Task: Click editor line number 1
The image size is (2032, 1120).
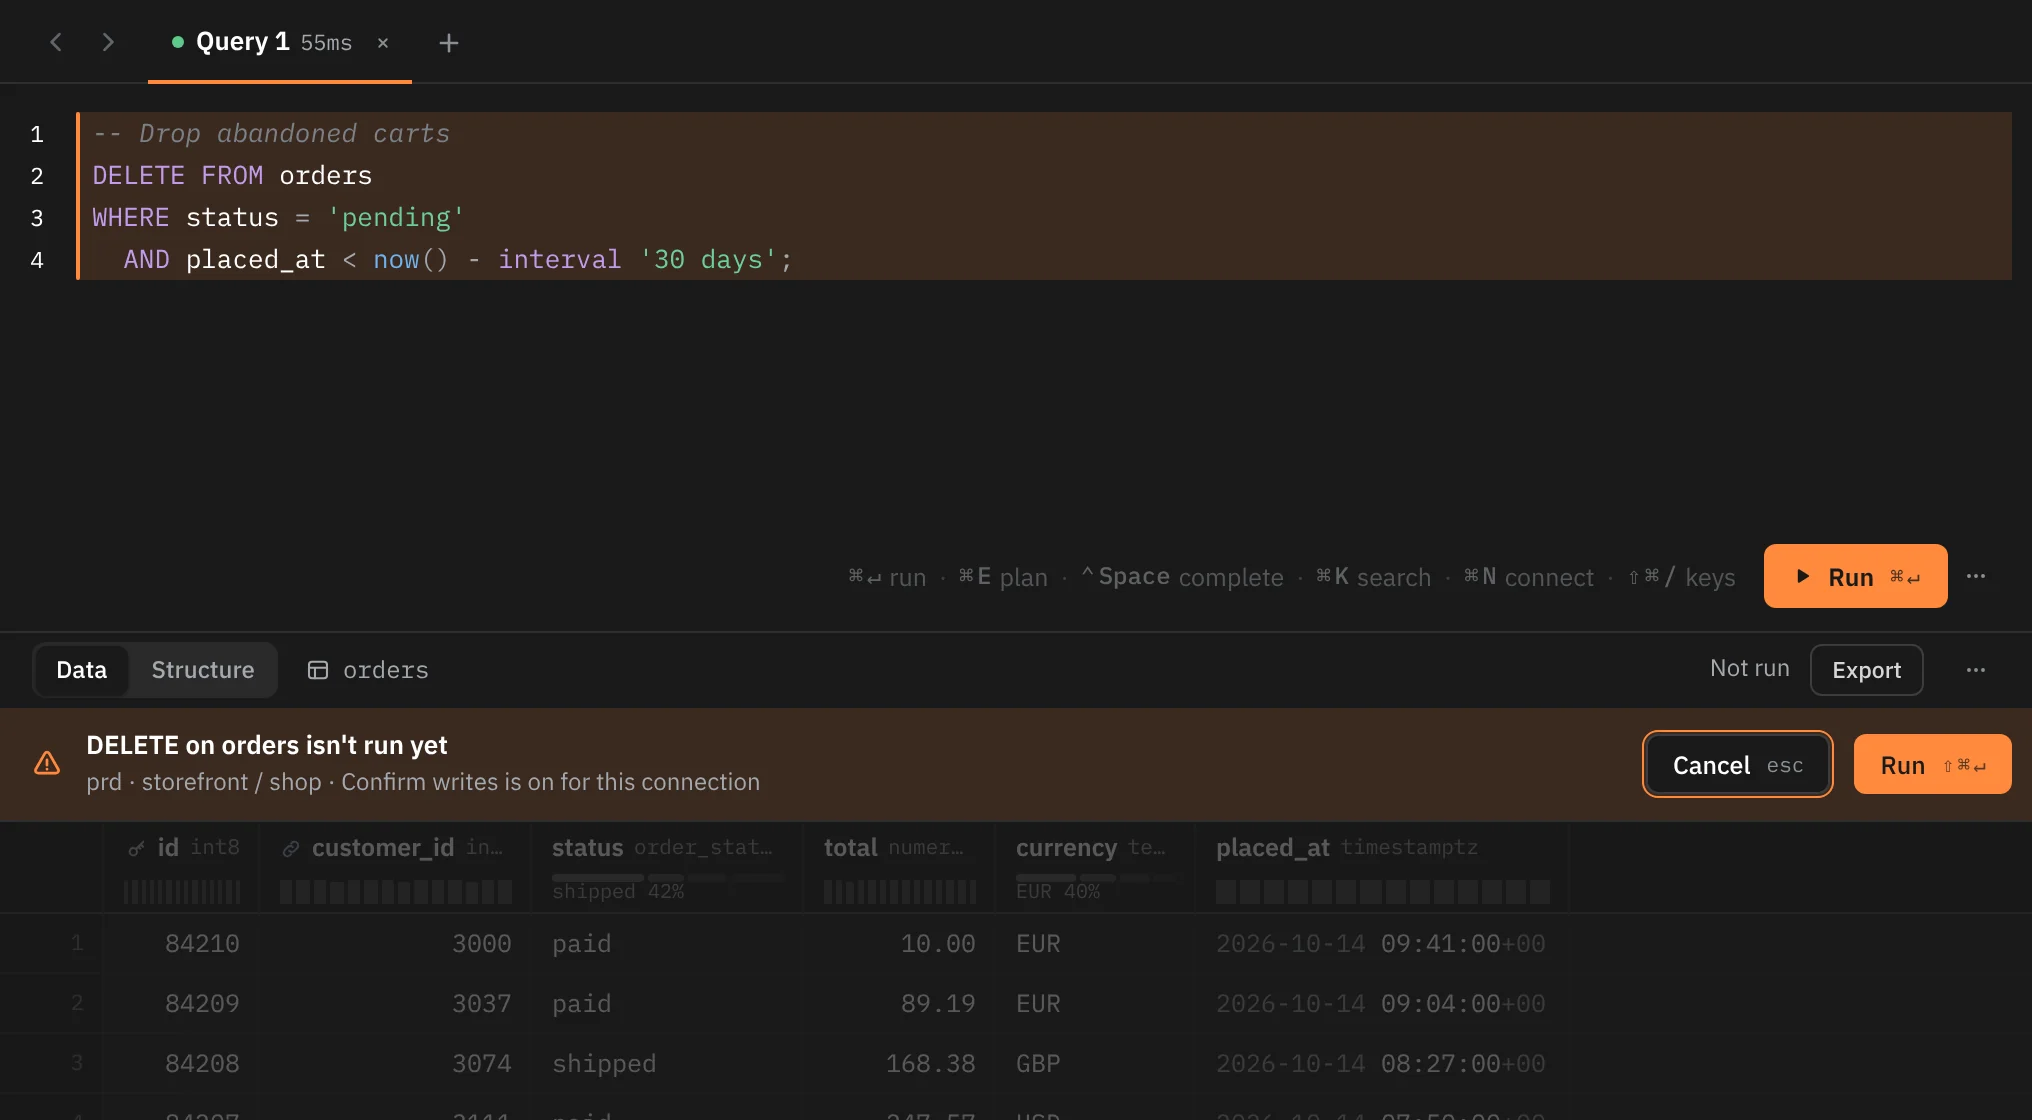Action: pos(37,134)
